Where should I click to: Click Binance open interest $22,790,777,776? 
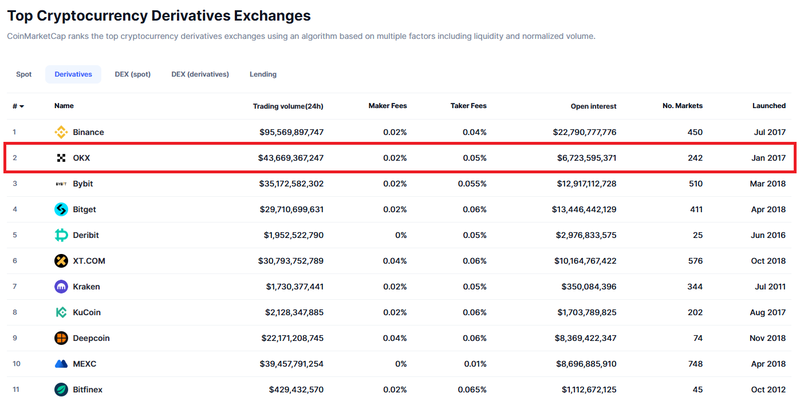[584, 132]
